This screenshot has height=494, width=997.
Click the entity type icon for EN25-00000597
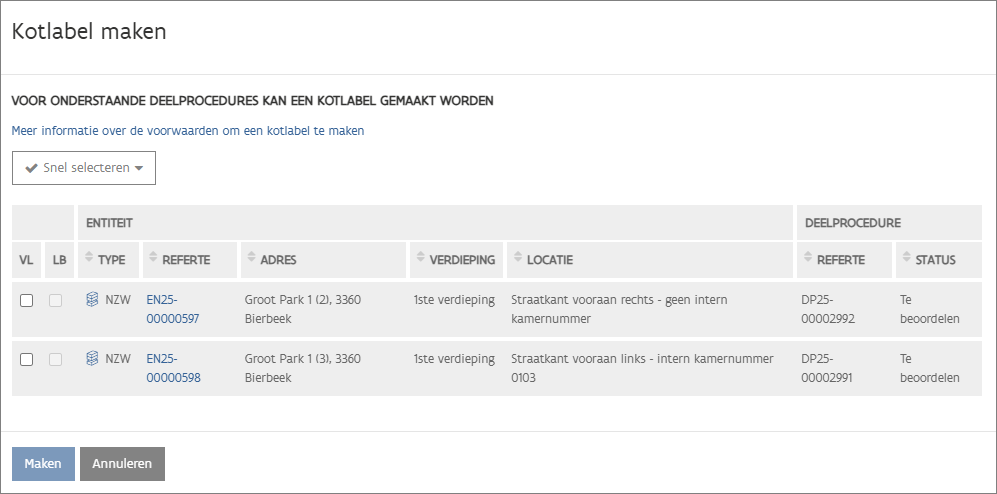point(92,300)
